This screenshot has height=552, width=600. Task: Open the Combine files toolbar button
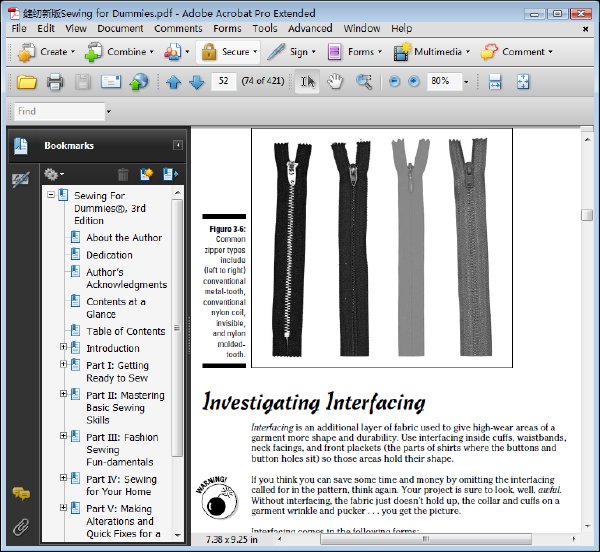(119, 52)
